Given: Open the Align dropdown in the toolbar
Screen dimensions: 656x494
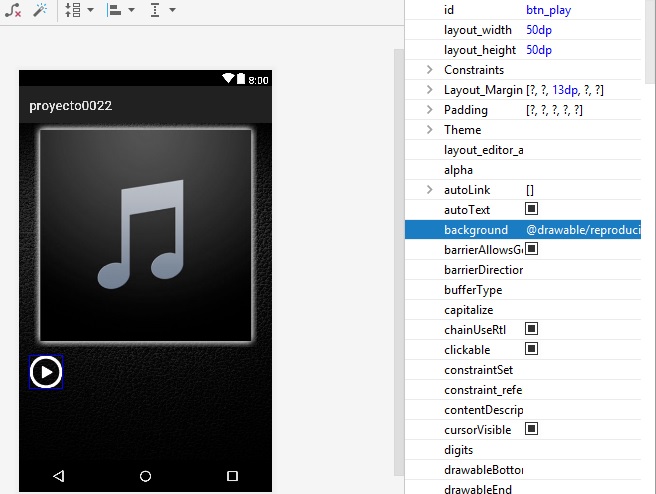Looking at the screenshot, I should point(119,9).
